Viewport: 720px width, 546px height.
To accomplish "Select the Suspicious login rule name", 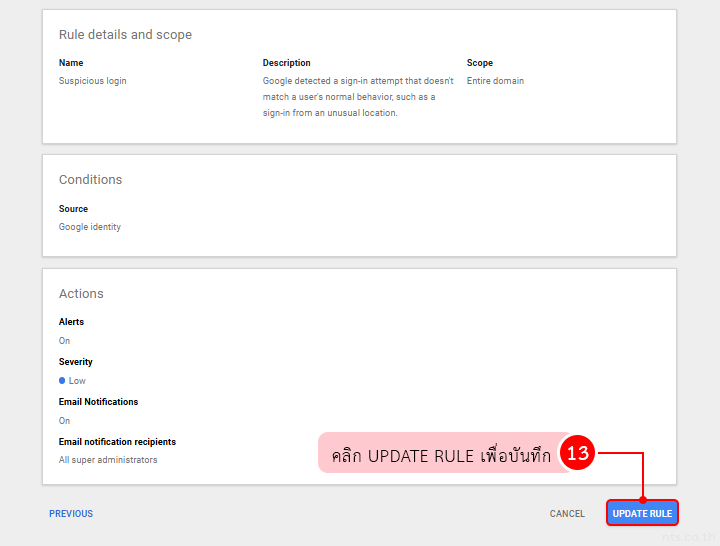I will pos(93,81).
